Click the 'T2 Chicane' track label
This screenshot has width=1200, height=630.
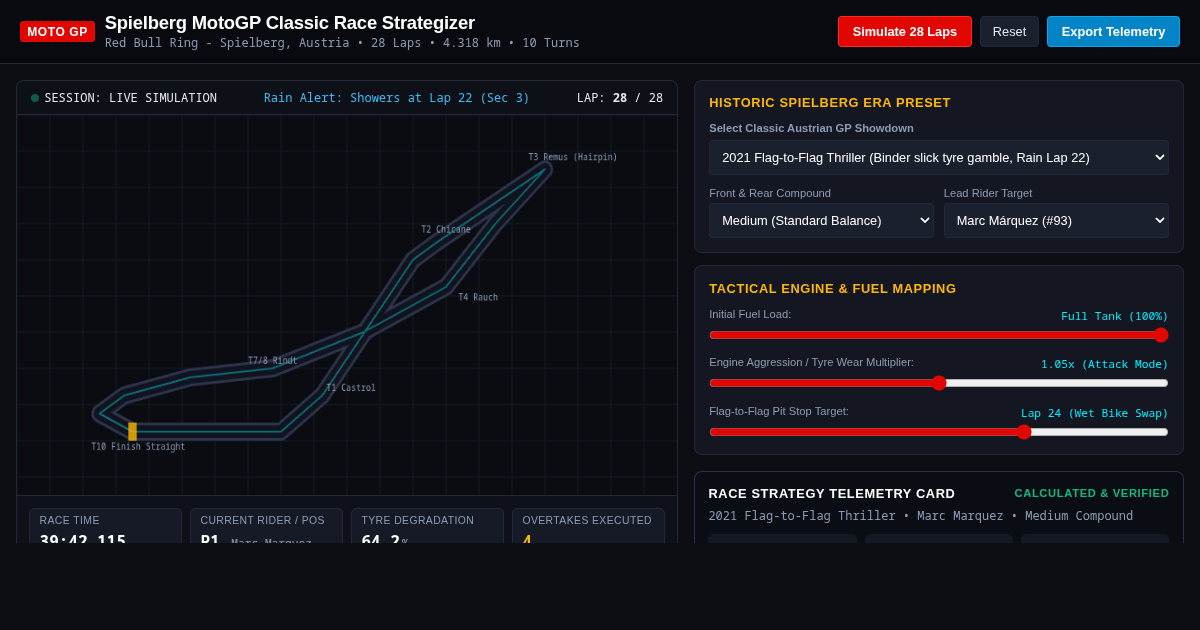point(446,229)
